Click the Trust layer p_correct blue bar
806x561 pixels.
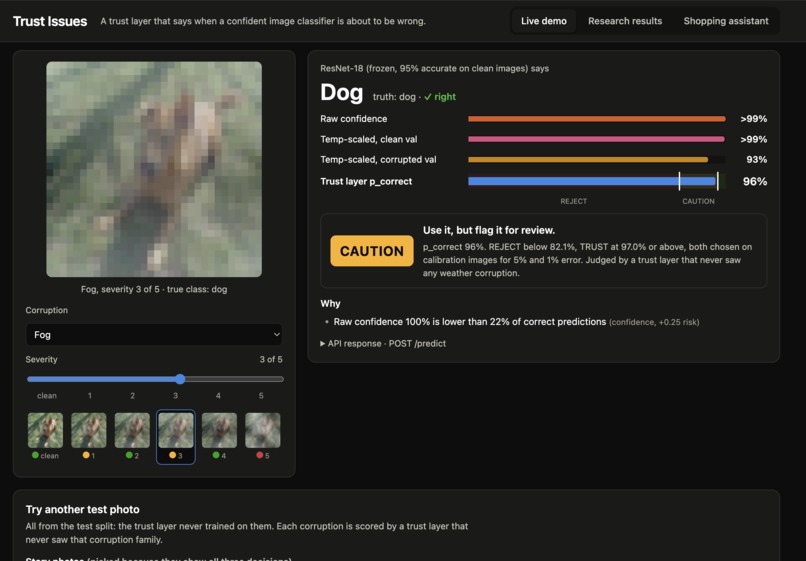tap(592, 181)
